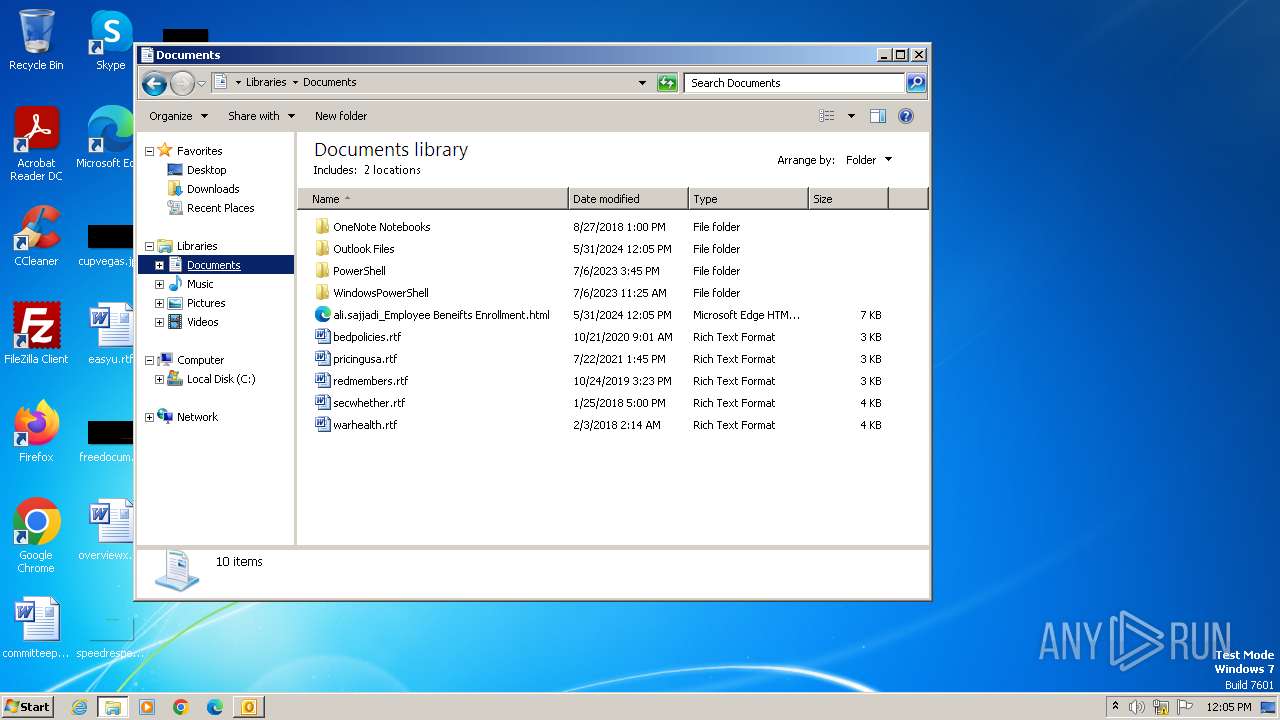Open FileZilla Client desktop shortcut
The height and width of the screenshot is (720, 1280).
(36, 334)
